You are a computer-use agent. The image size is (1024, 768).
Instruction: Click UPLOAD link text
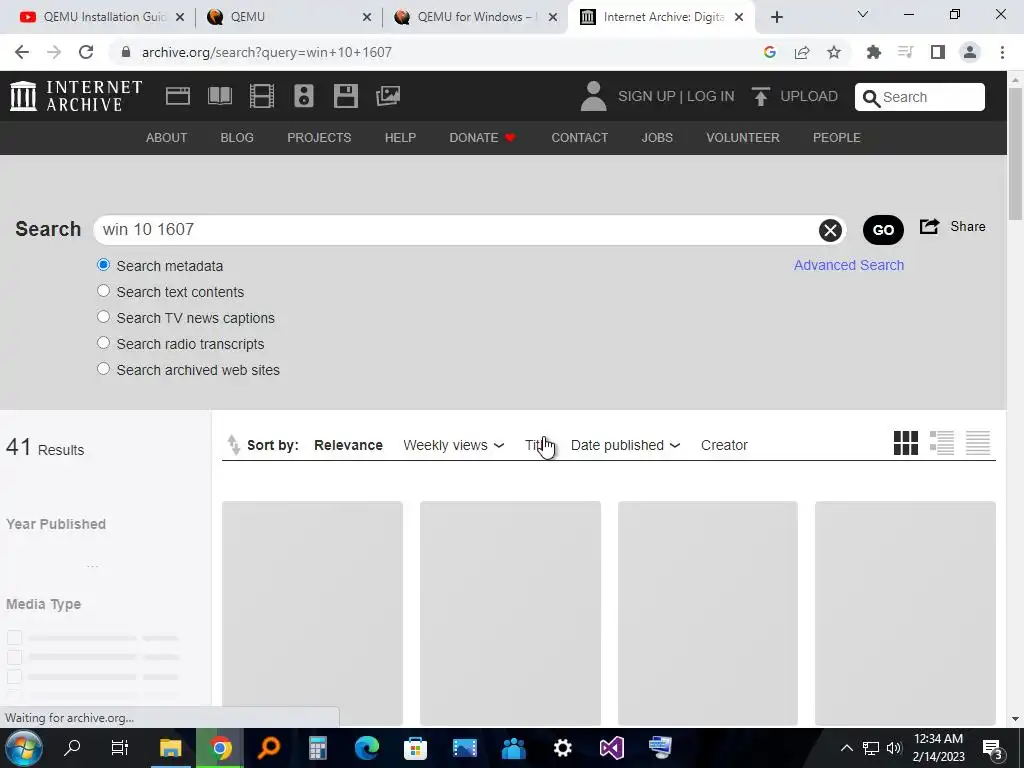point(809,96)
